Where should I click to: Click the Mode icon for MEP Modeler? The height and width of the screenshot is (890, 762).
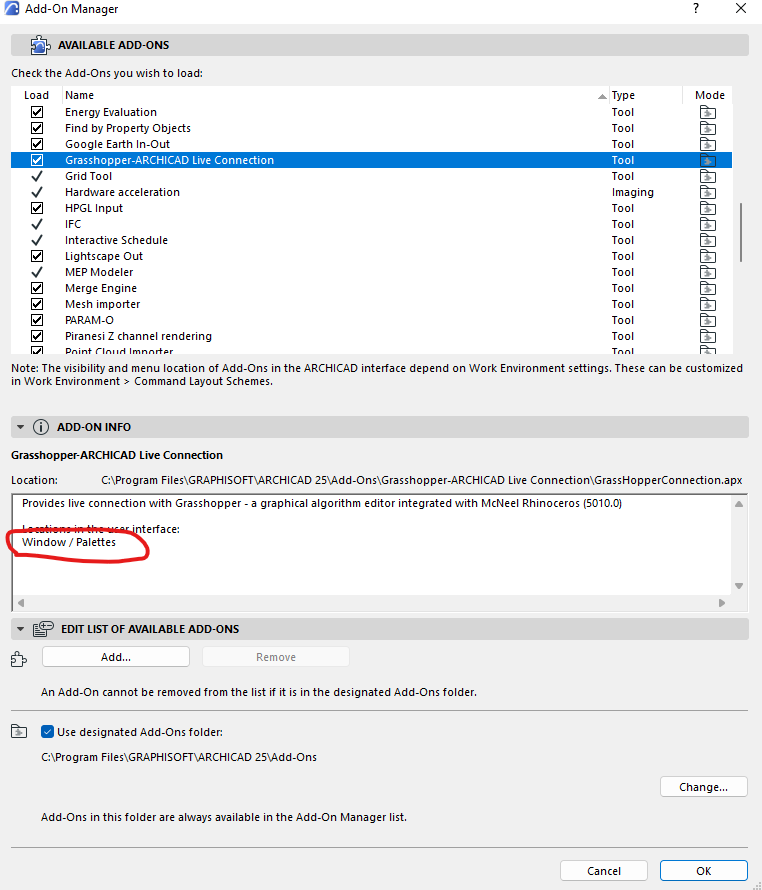pos(708,272)
